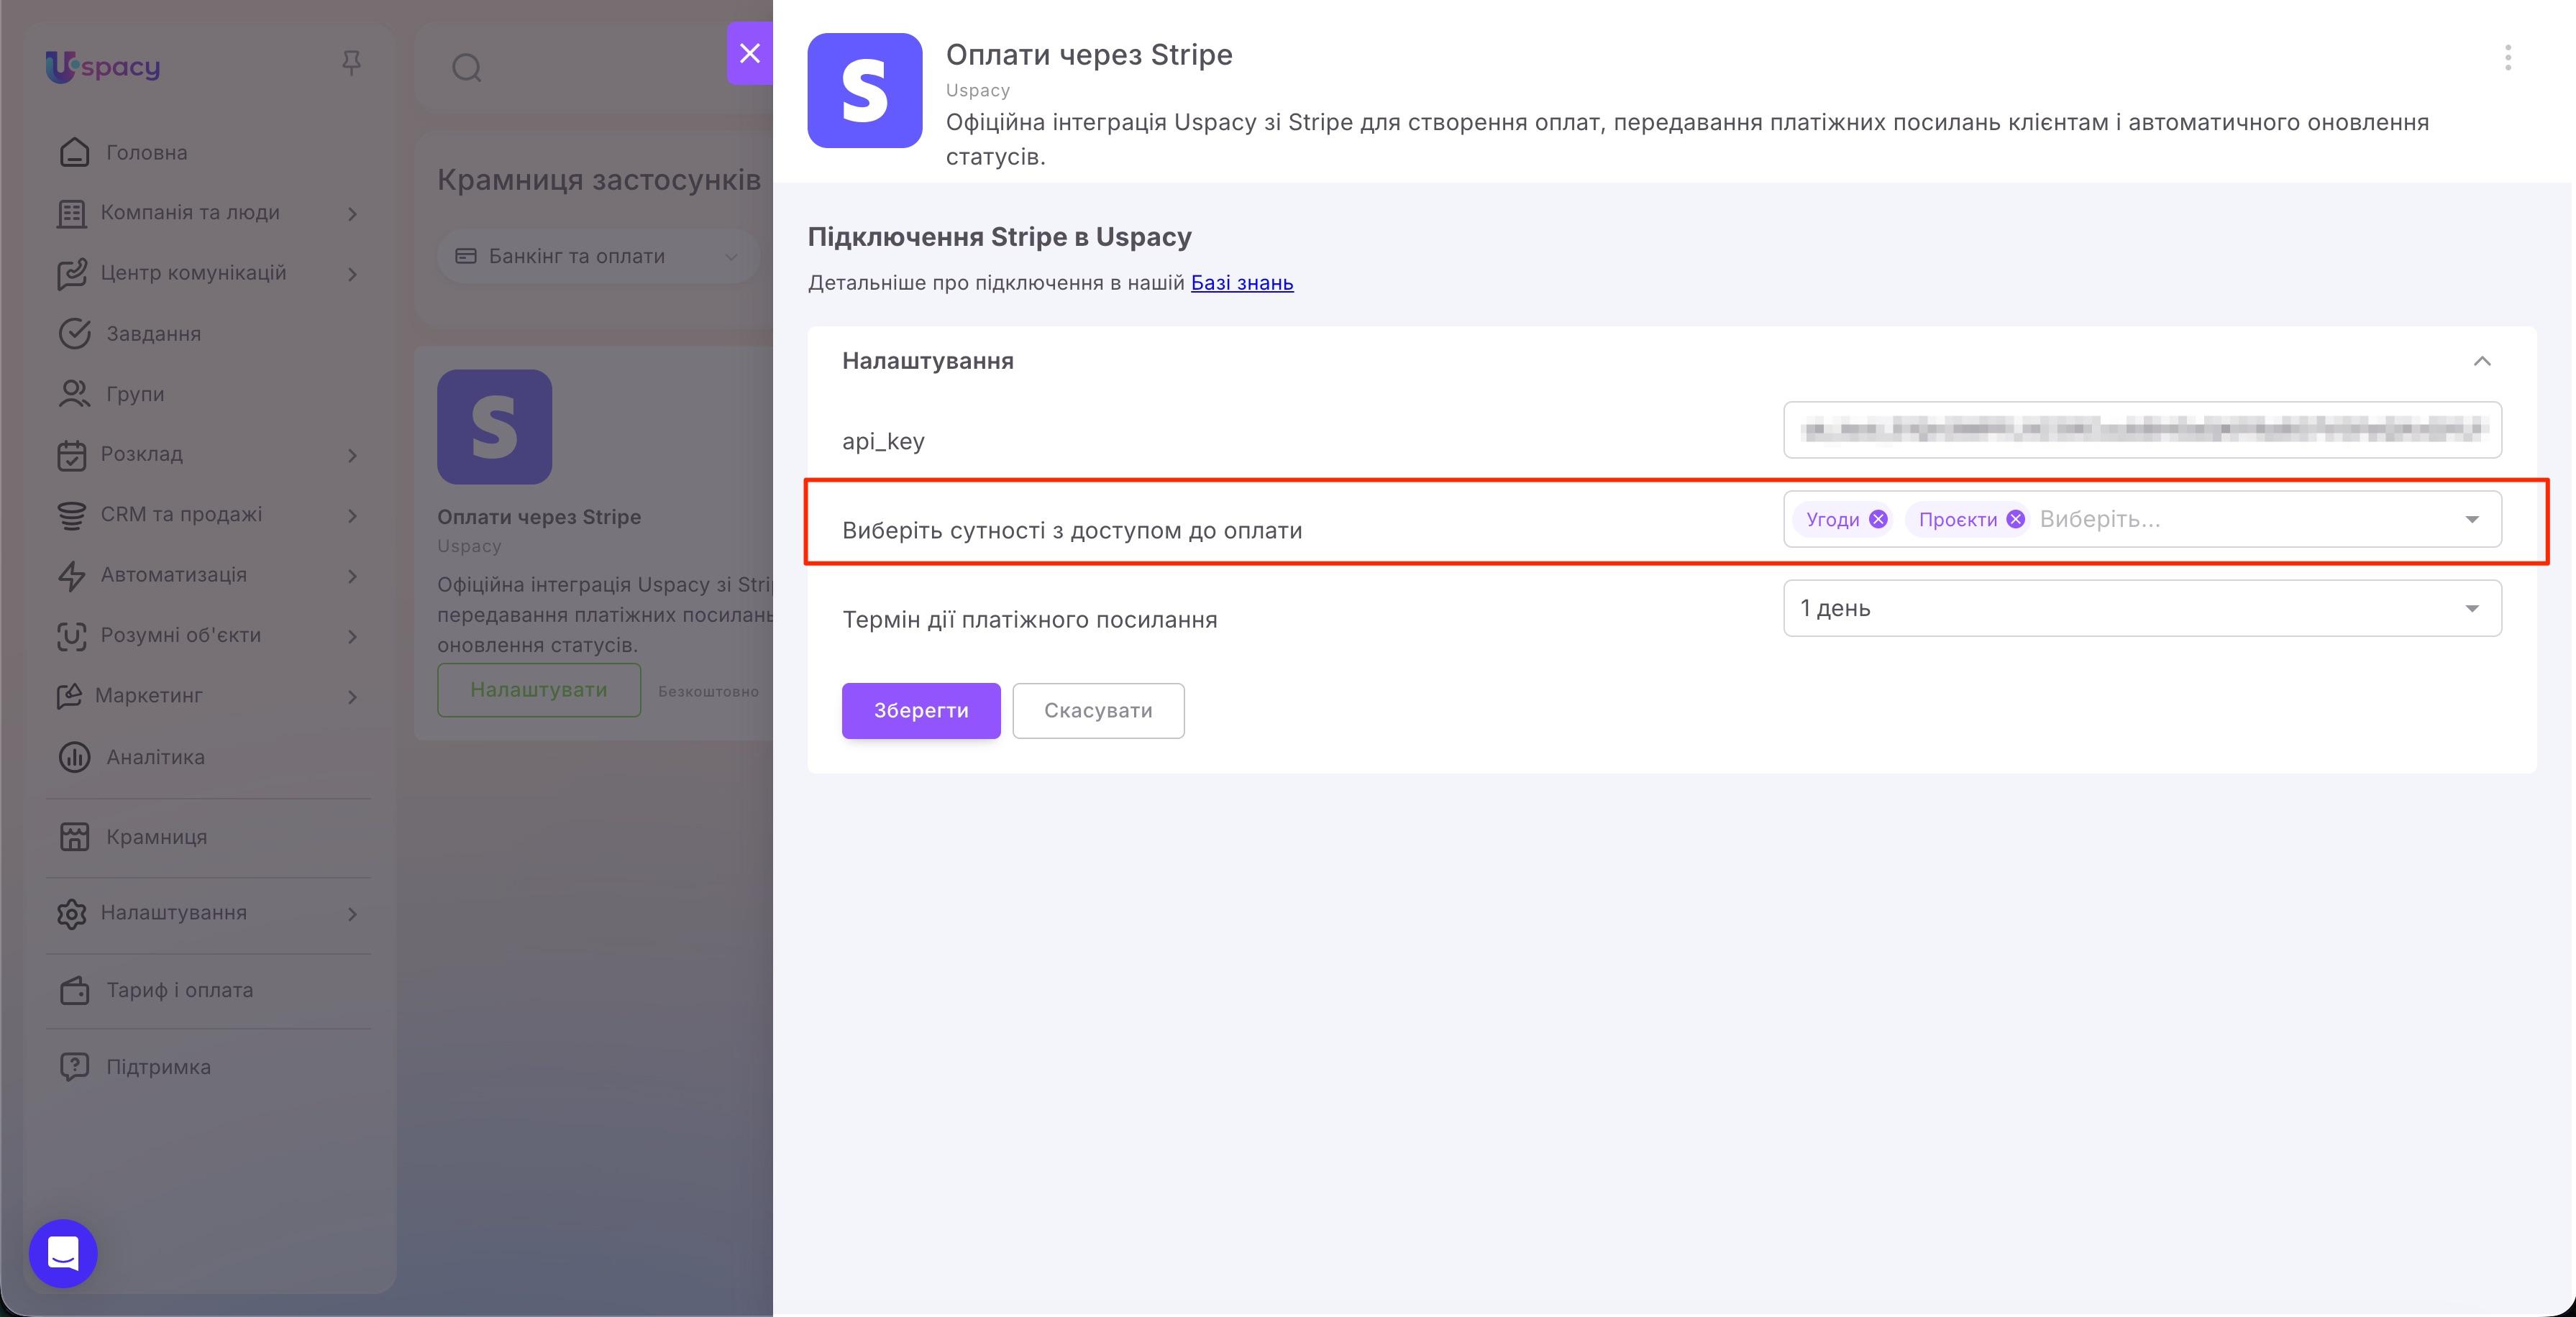This screenshot has width=2576, height=1317.
Task: Expand CRM та продажі submenu arrow
Action: [x=352, y=515]
